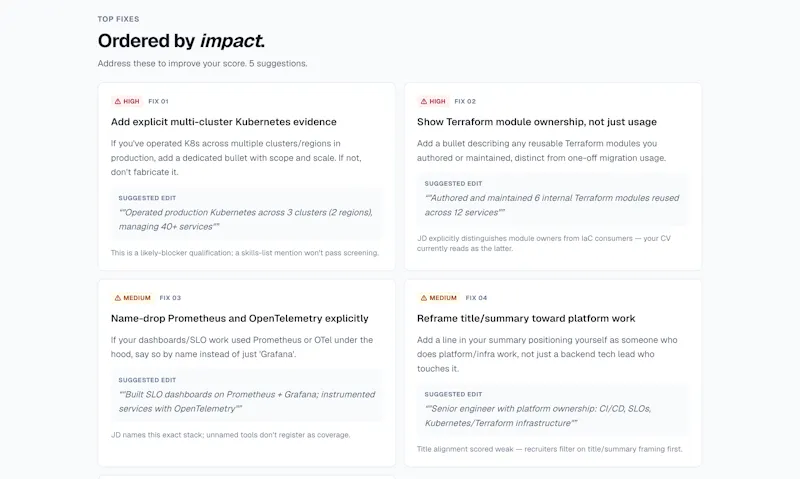Open 'Reframe title/summary toward platform work' heading
Image resolution: width=800 pixels, height=479 pixels.
(526, 318)
